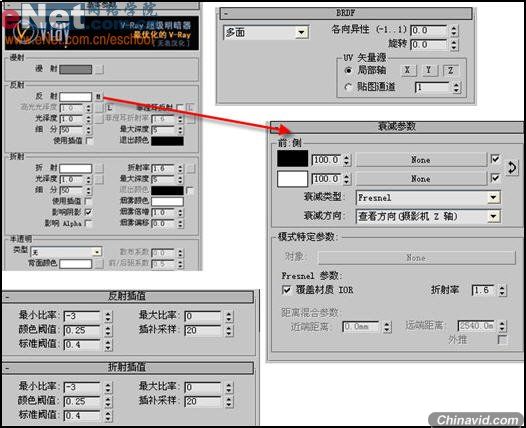Click the black front color swatch
The width and height of the screenshot is (526, 428).
(x=293, y=158)
